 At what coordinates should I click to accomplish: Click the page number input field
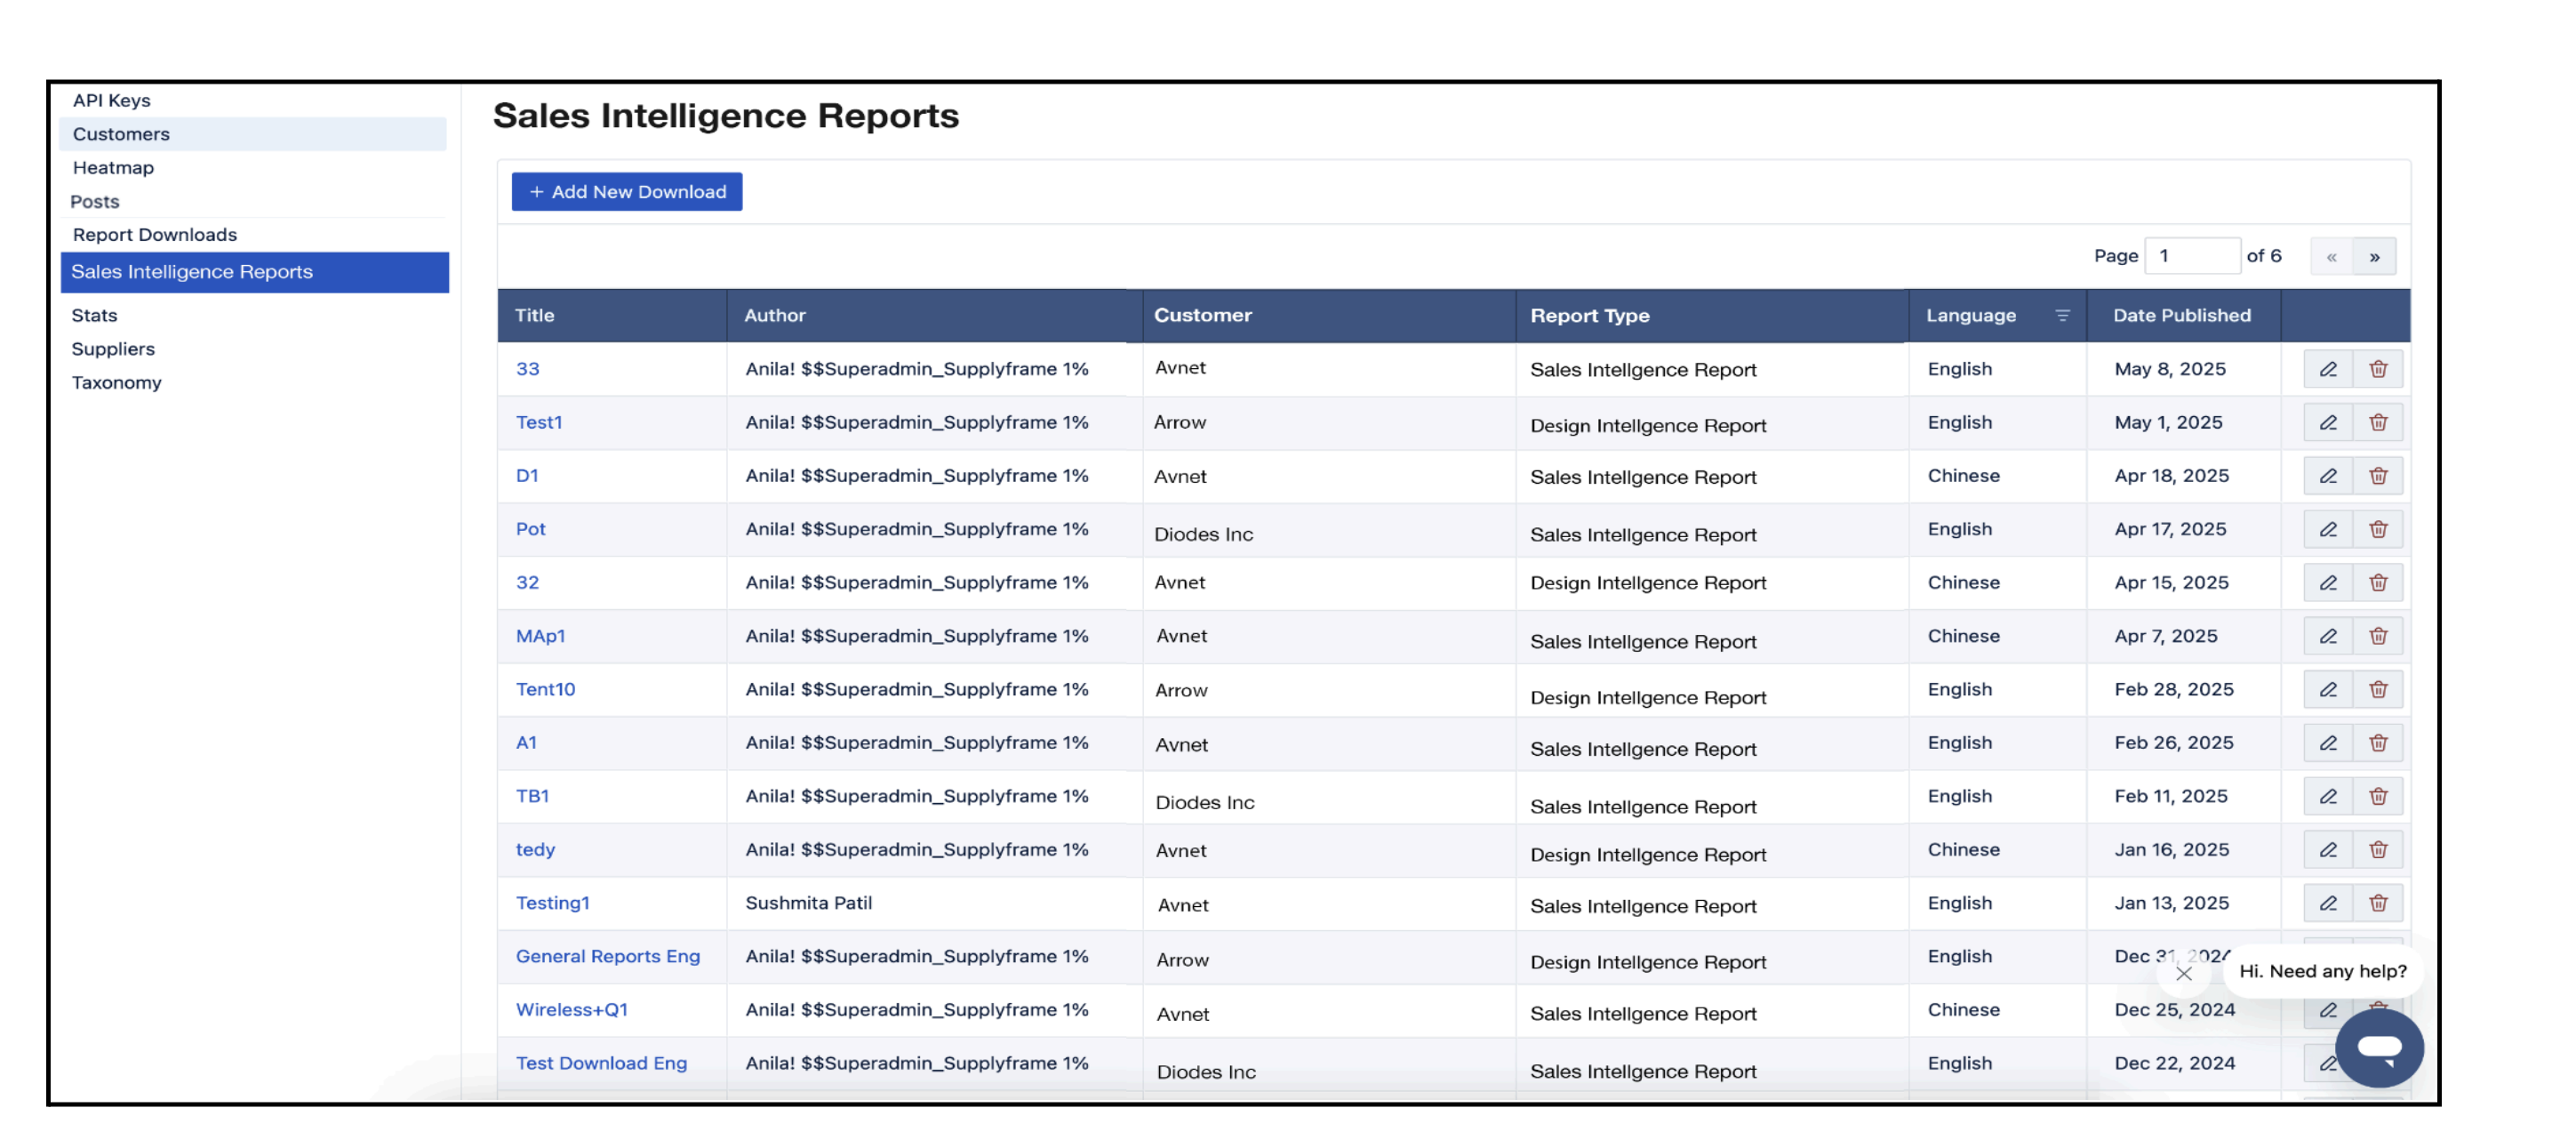(x=2192, y=256)
